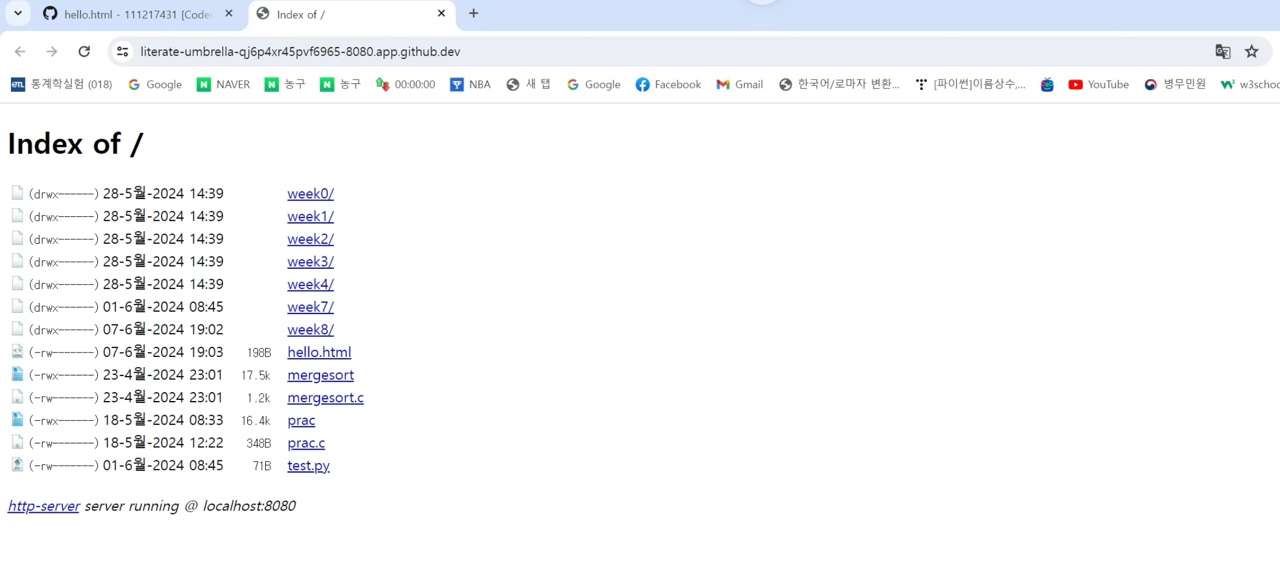The width and height of the screenshot is (1280, 561).
Task: Open the week4/ directory link
Action: click(310, 285)
